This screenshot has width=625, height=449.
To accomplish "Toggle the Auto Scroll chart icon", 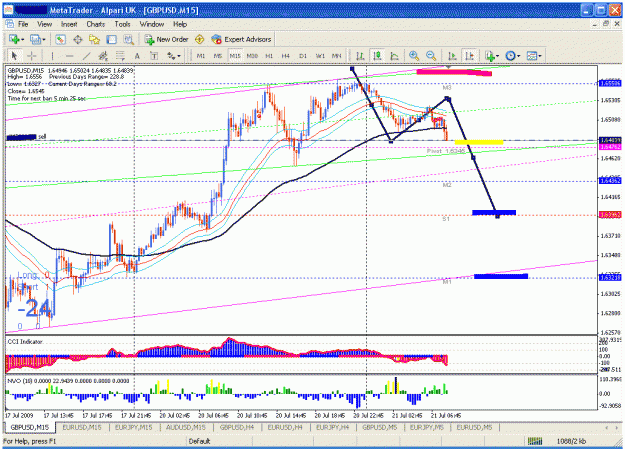I will click(x=452, y=56).
